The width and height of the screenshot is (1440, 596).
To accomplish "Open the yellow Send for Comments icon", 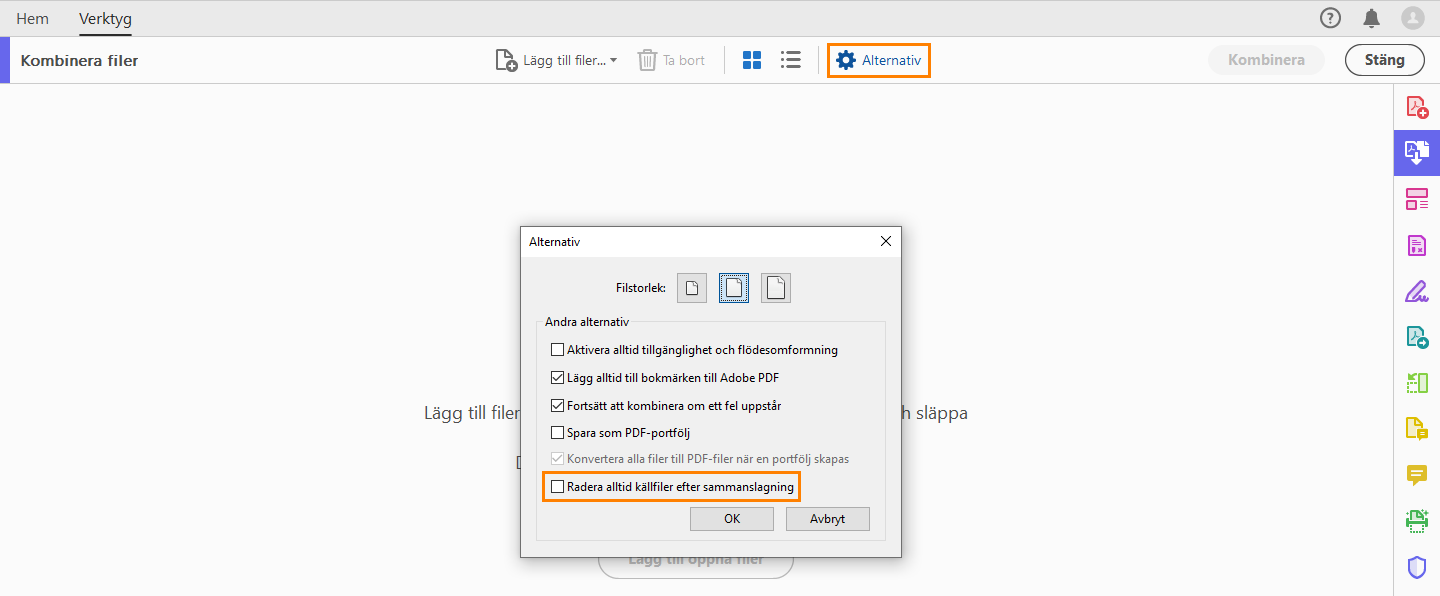I will coord(1417,429).
